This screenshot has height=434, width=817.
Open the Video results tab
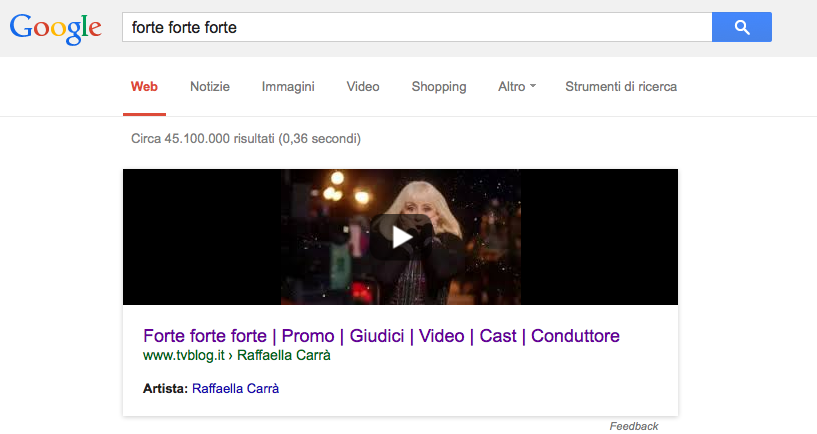pos(363,86)
